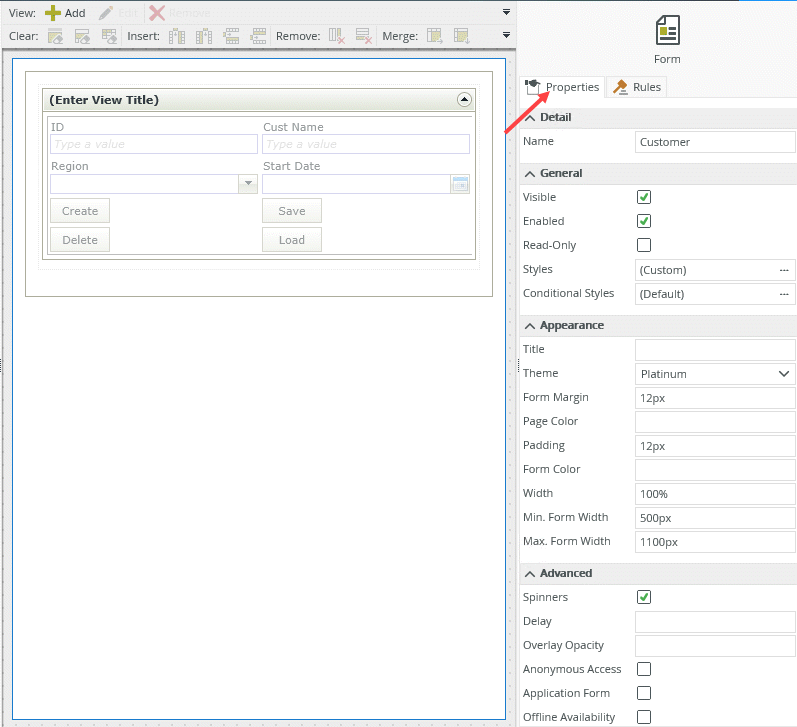Viewport: 797px width, 727px height.
Task: Click the Create button in the view
Action: [x=80, y=211]
